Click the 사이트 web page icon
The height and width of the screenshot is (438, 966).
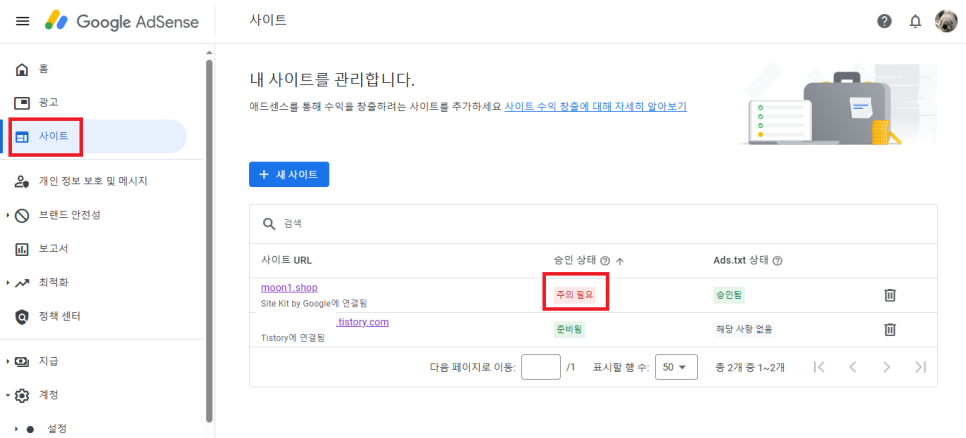point(22,137)
